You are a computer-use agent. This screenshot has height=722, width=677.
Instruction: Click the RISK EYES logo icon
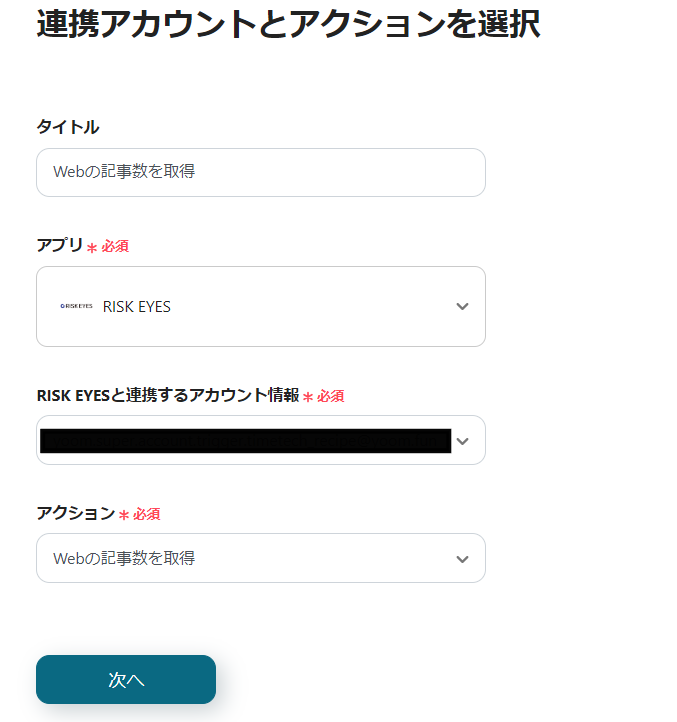pos(76,307)
